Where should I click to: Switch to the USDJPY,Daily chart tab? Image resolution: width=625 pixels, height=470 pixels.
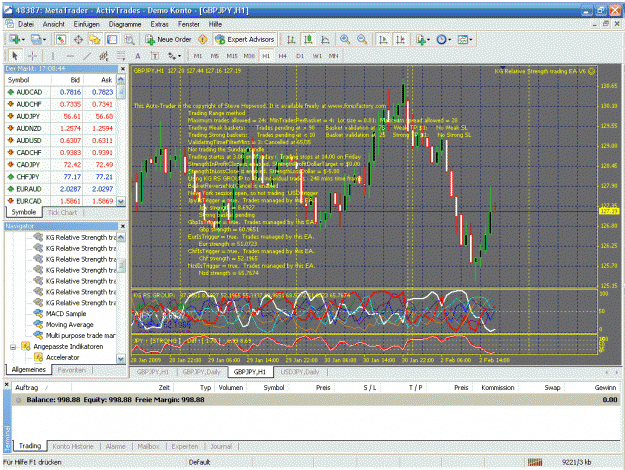pos(300,372)
